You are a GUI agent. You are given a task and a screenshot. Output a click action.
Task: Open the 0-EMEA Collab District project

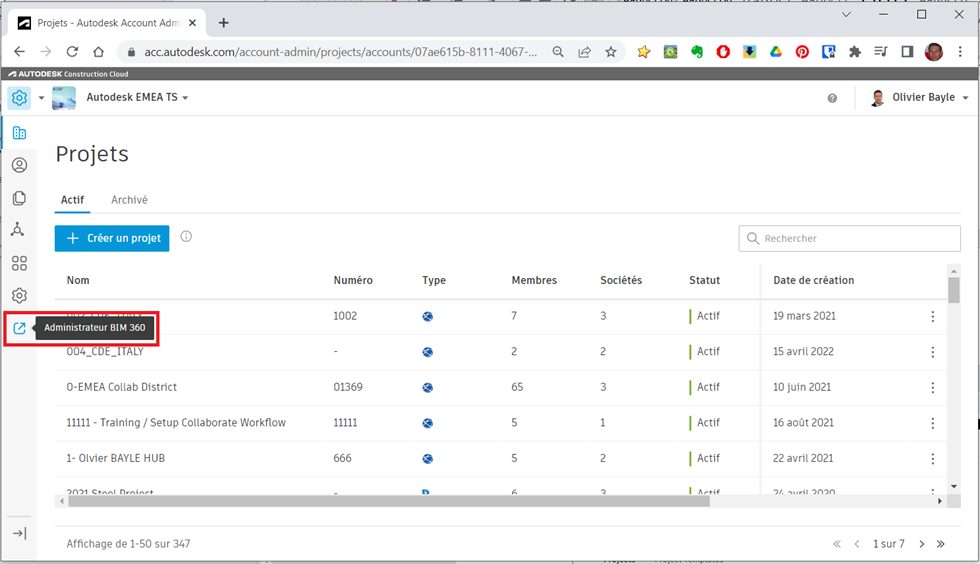pyautogui.click(x=121, y=387)
